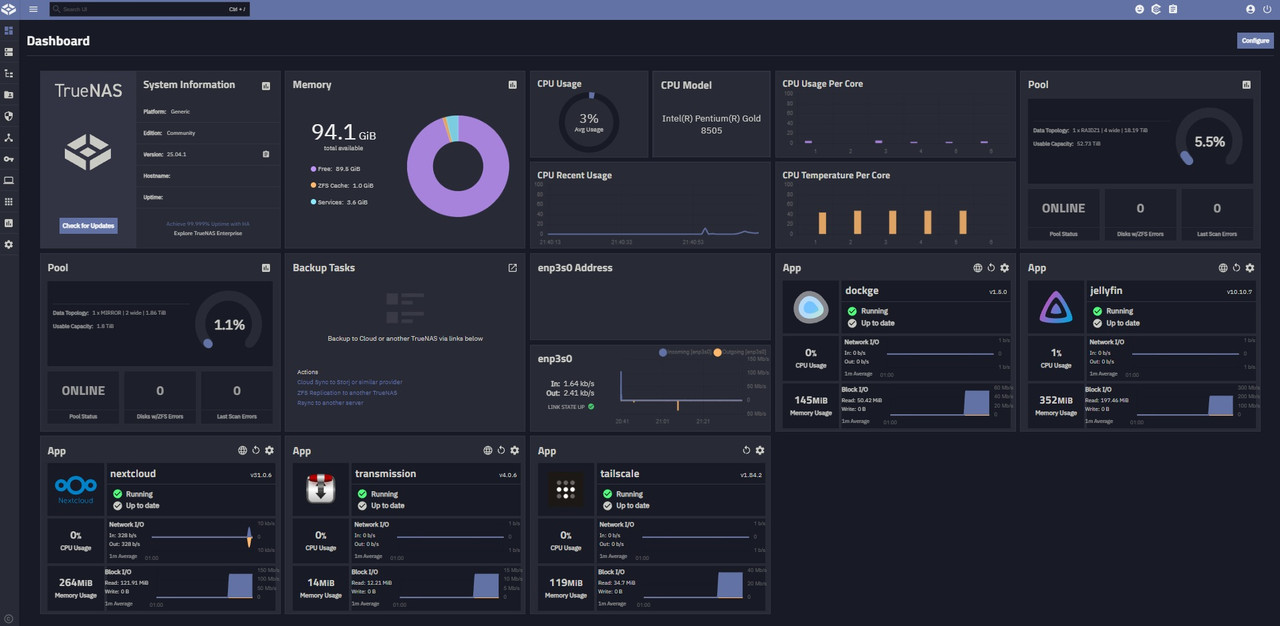Restart the jellyfin app
This screenshot has width=1280, height=626.
[x=1236, y=268]
